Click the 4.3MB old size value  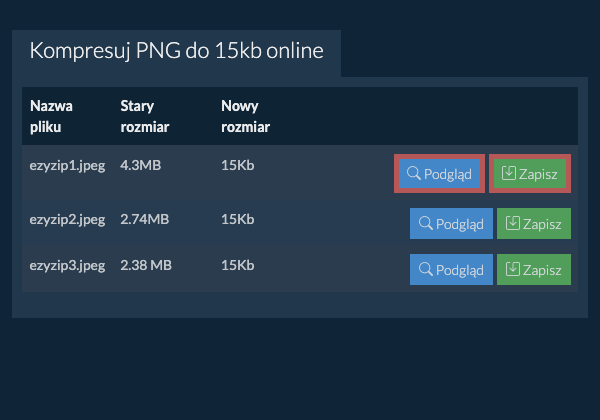[x=140, y=165]
